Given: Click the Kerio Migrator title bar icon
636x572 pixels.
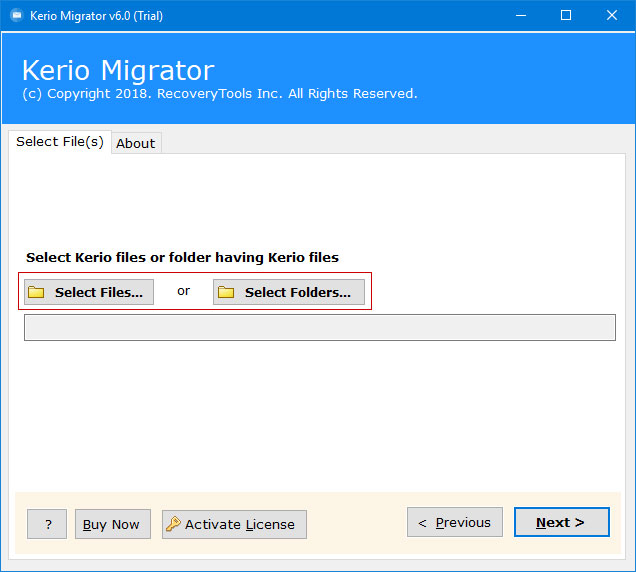Looking at the screenshot, I should (17, 15).
